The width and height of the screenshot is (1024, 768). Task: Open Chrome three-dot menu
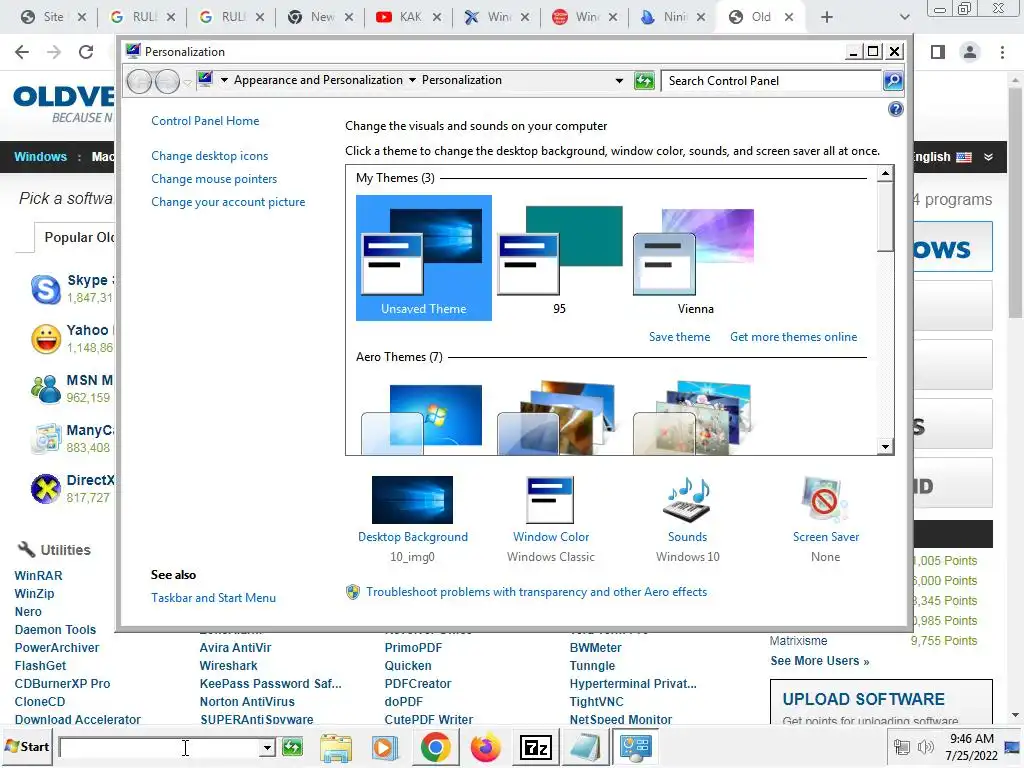pyautogui.click(x=1002, y=52)
